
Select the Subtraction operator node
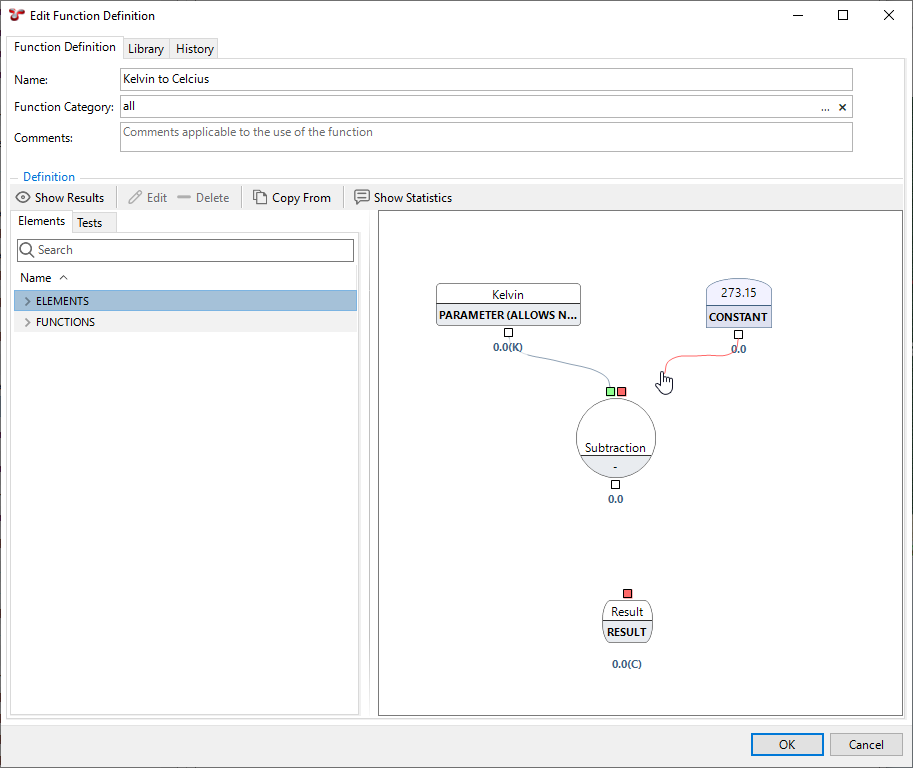click(615, 442)
